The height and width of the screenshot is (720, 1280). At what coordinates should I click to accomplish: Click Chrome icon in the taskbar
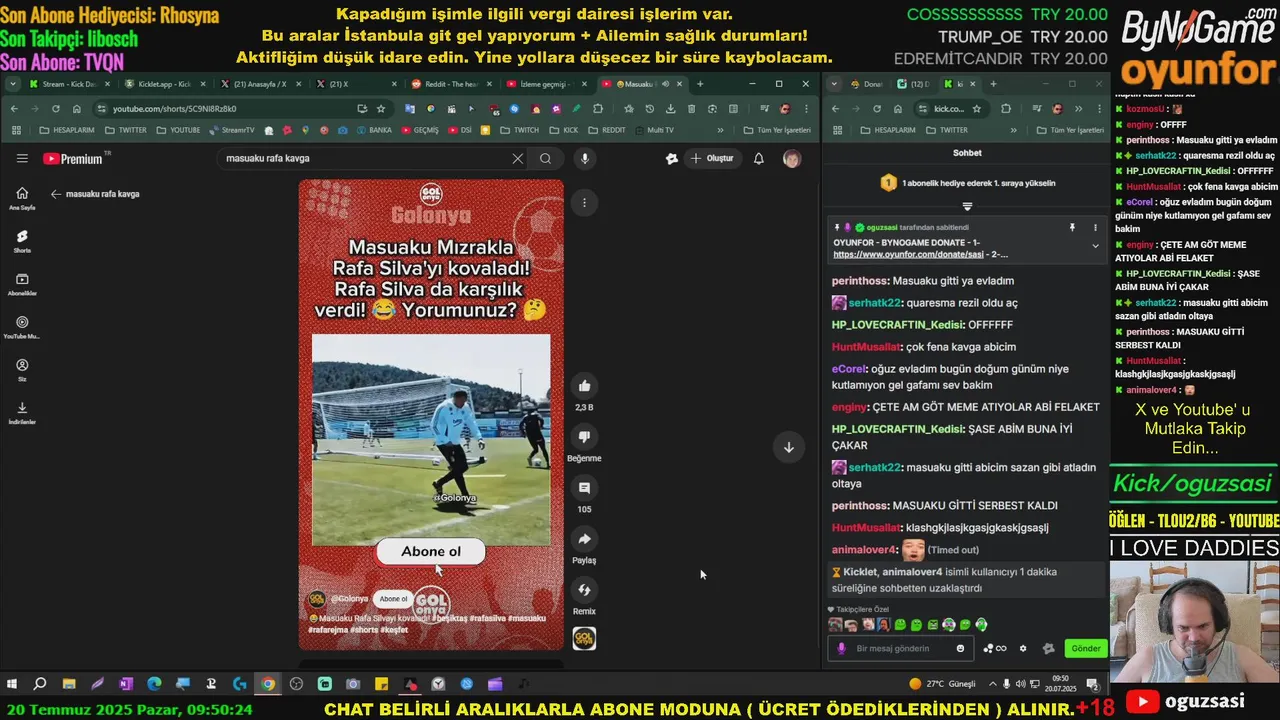268,684
